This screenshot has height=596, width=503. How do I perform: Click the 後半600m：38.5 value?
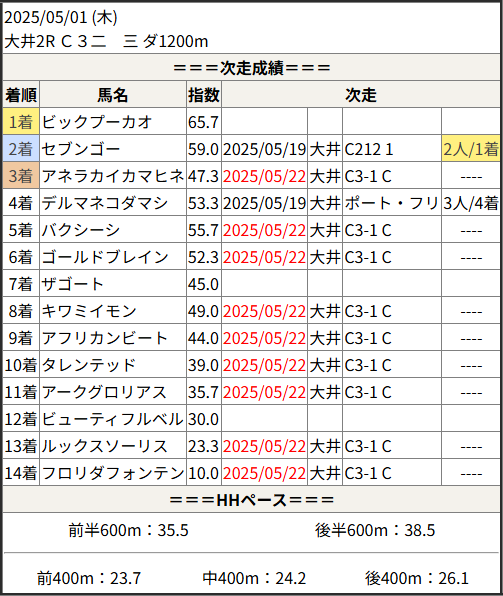click(375, 530)
